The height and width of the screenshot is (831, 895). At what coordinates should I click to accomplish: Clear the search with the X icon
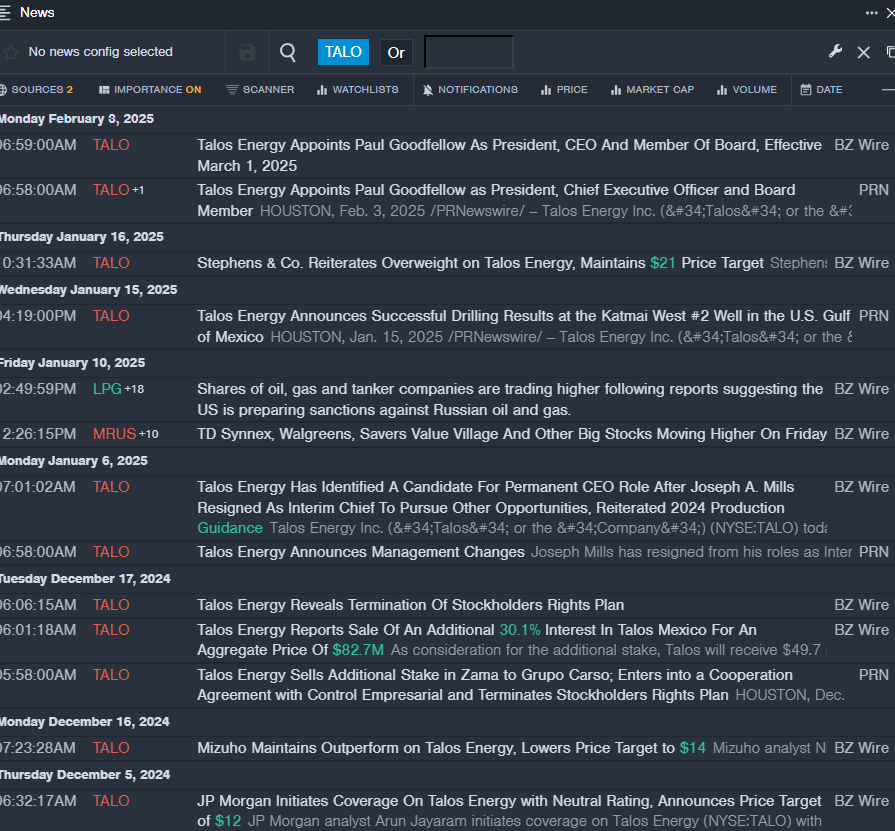click(863, 52)
